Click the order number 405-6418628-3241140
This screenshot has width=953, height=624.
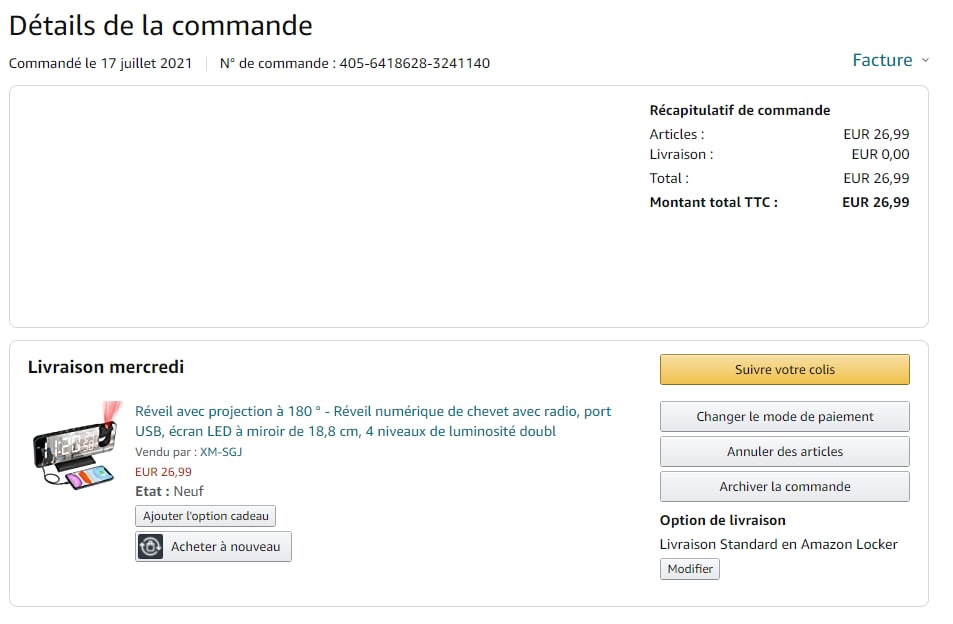[414, 63]
